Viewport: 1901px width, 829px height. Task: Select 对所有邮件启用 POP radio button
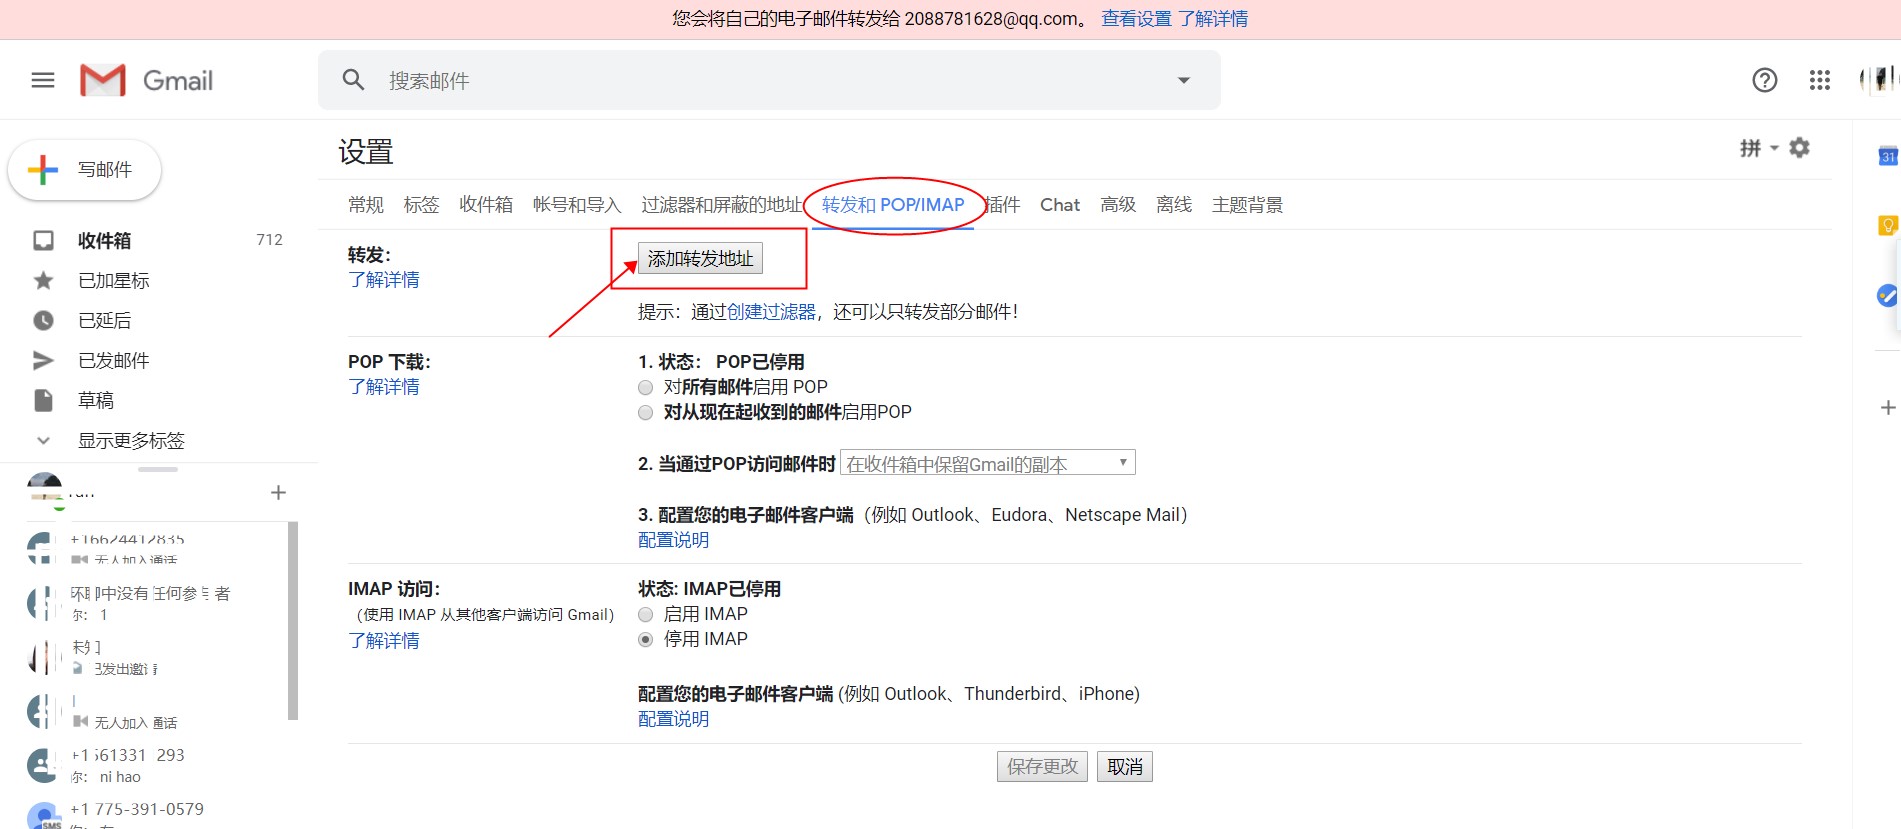645,387
